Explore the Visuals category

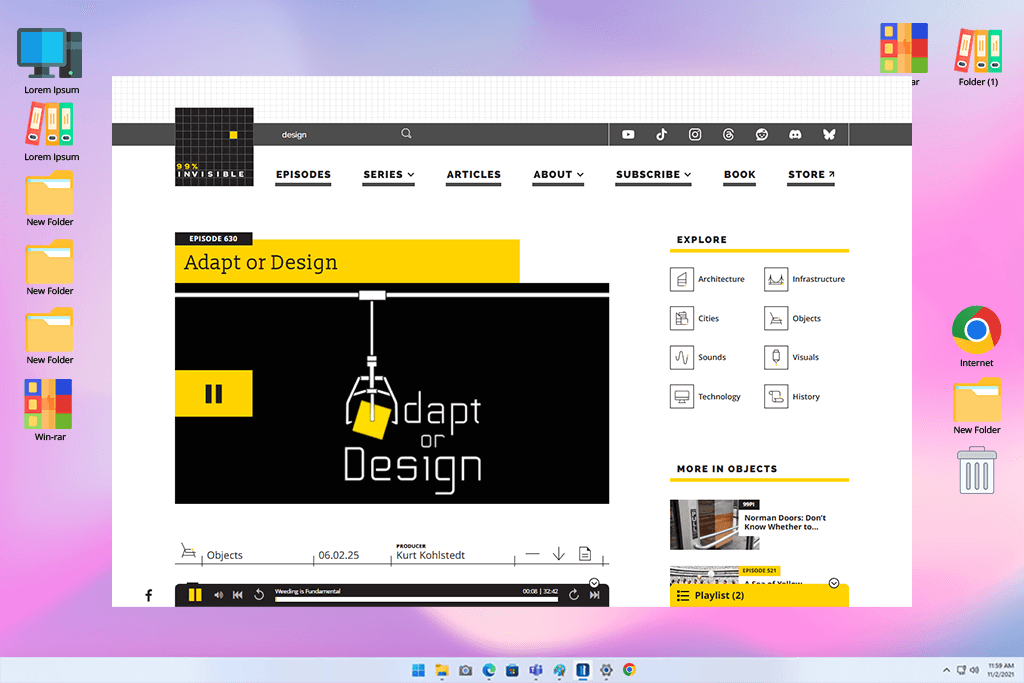pyautogui.click(x=792, y=357)
